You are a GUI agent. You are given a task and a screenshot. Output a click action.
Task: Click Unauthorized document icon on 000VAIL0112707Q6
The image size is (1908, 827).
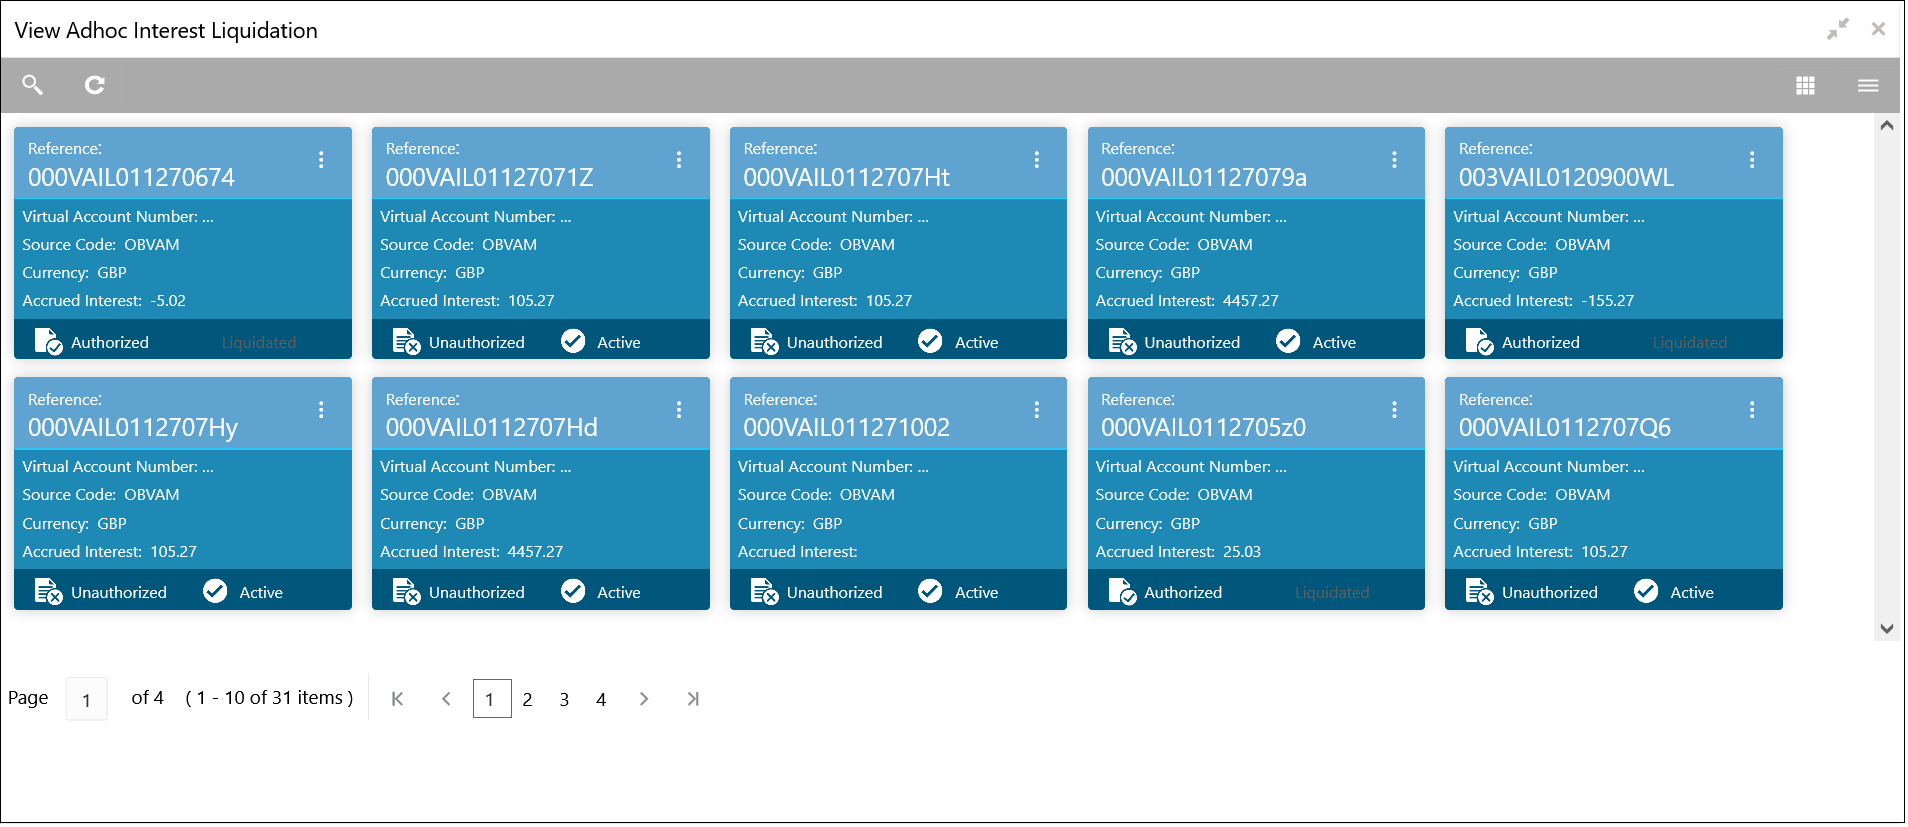[1480, 592]
